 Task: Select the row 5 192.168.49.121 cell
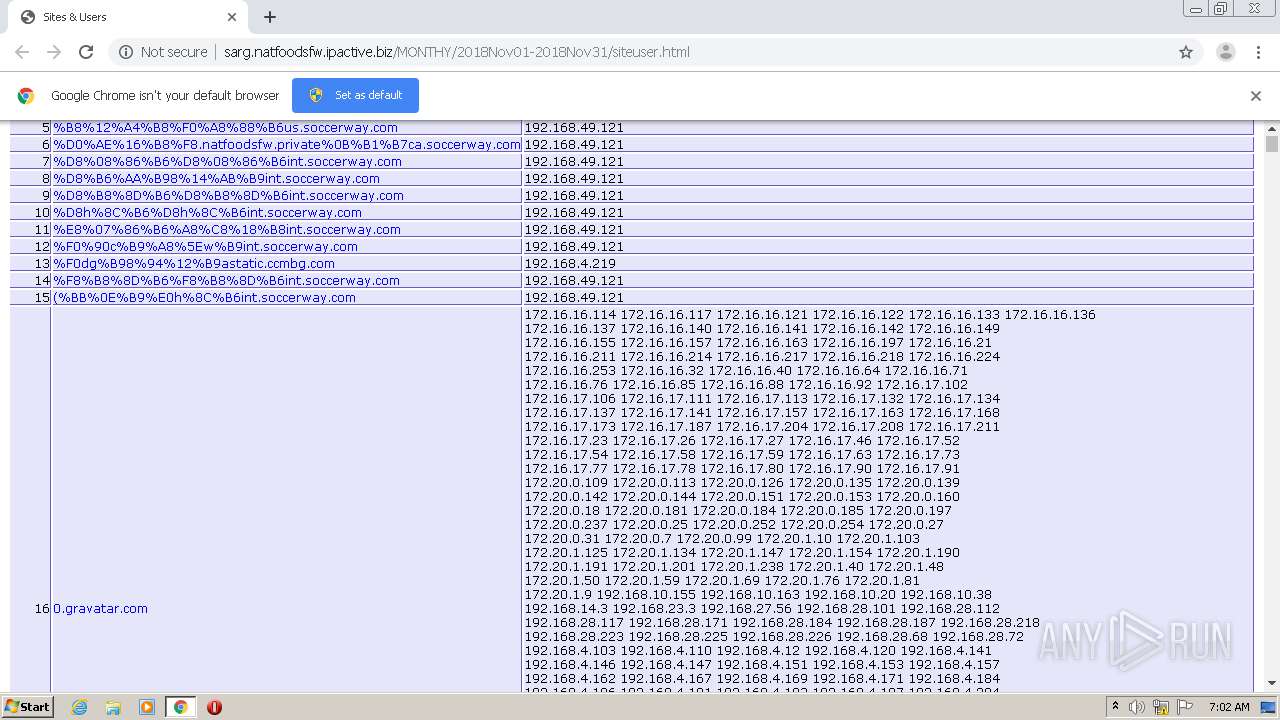(887, 127)
